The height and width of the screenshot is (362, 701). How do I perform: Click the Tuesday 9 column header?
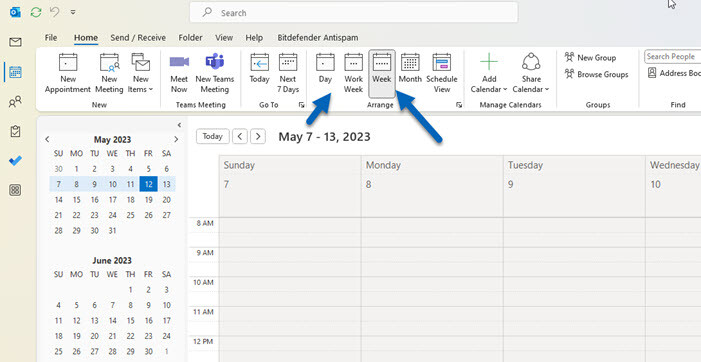coord(574,186)
